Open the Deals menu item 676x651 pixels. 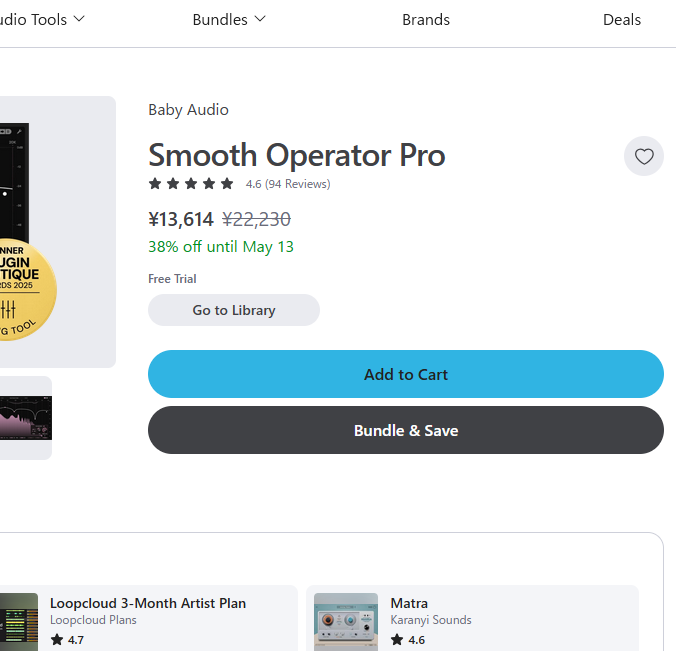(x=622, y=20)
